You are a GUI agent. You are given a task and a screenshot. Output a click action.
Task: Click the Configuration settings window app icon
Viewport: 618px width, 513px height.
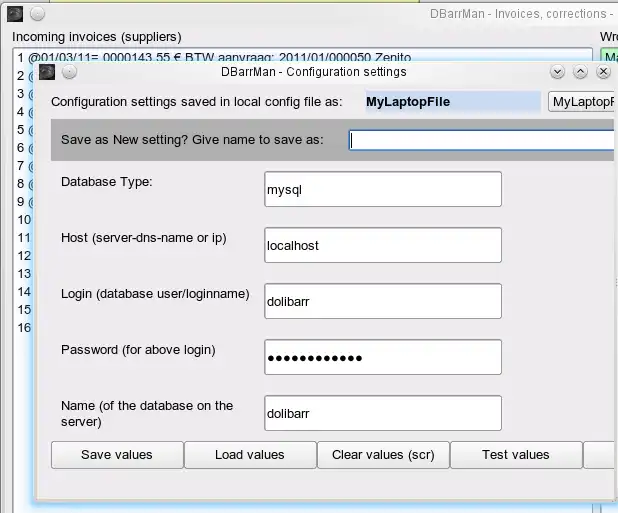click(x=47, y=72)
